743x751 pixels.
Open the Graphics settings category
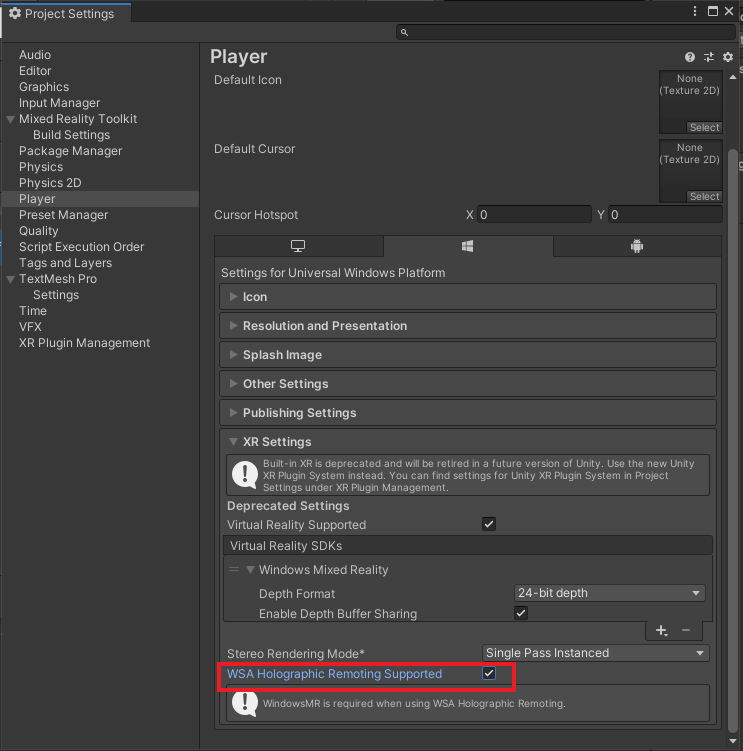(44, 87)
